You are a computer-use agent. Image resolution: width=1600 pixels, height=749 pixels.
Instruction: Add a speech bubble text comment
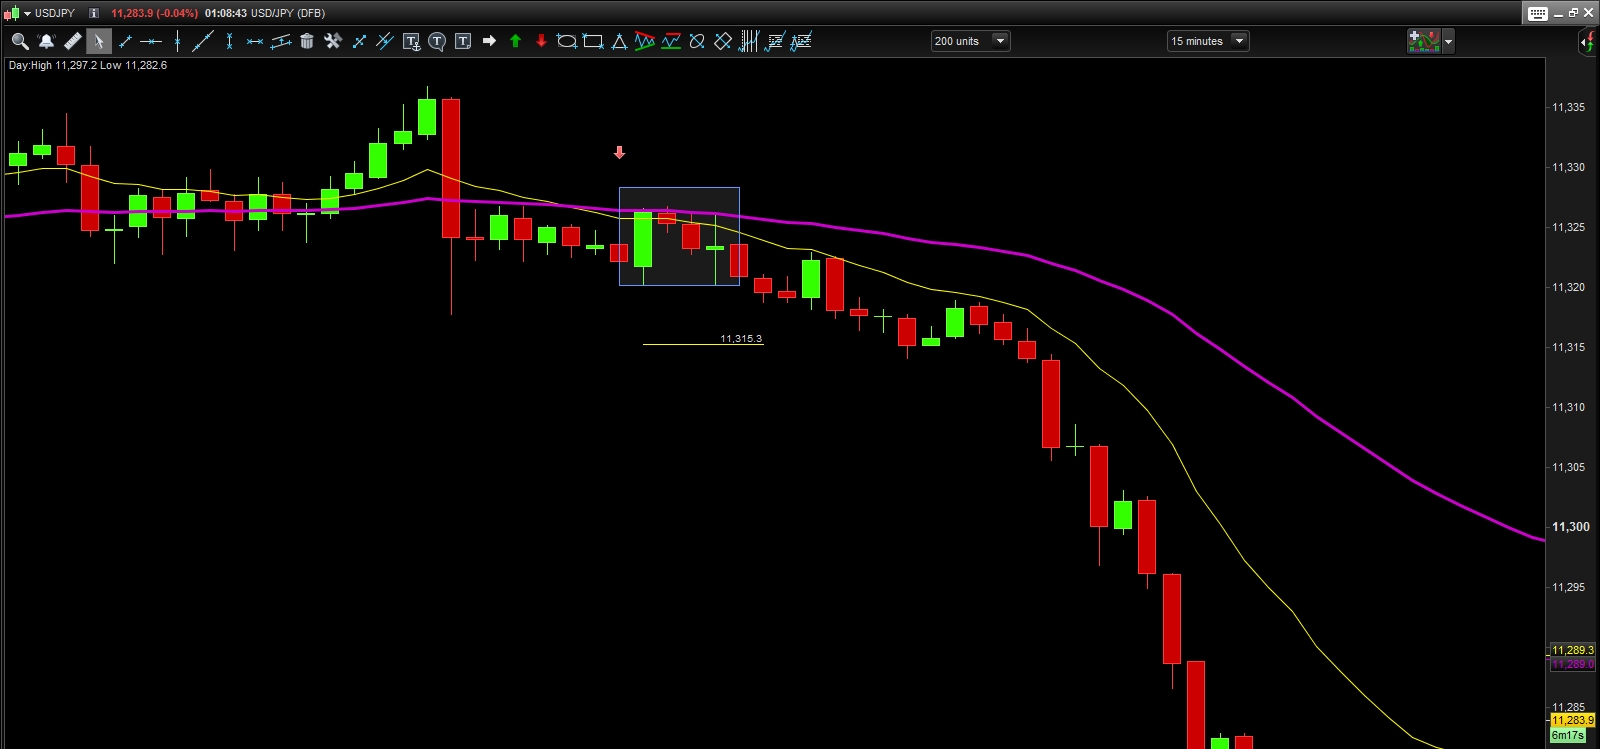(437, 41)
